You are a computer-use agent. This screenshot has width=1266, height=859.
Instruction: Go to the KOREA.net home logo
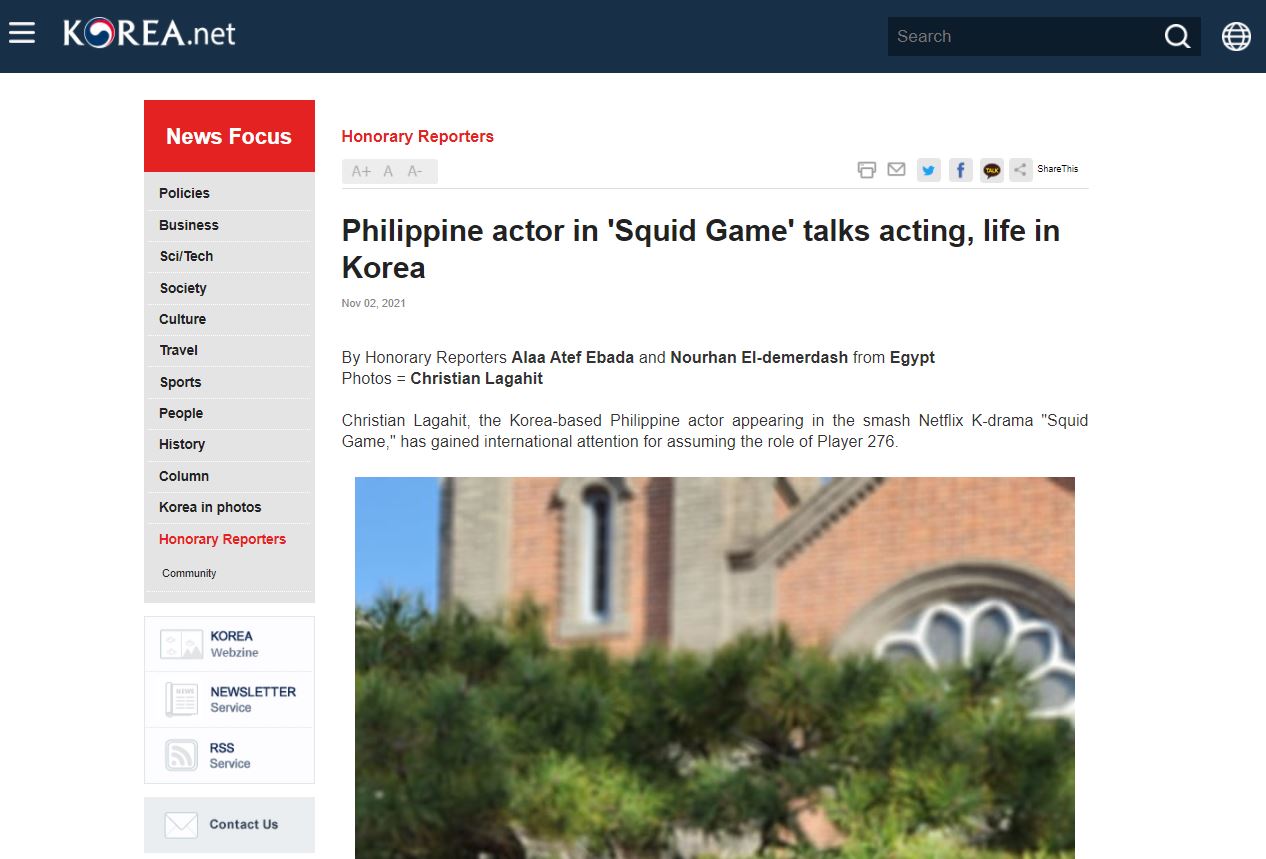tap(149, 34)
